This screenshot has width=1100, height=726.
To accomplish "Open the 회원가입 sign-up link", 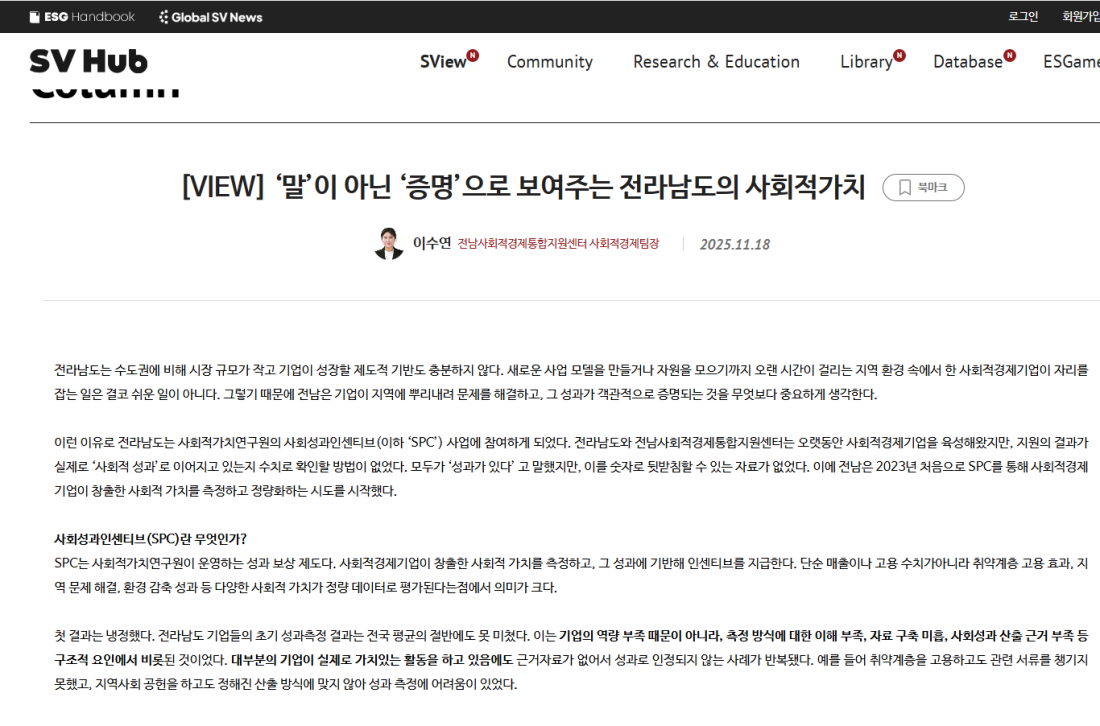I will click(x=1080, y=17).
